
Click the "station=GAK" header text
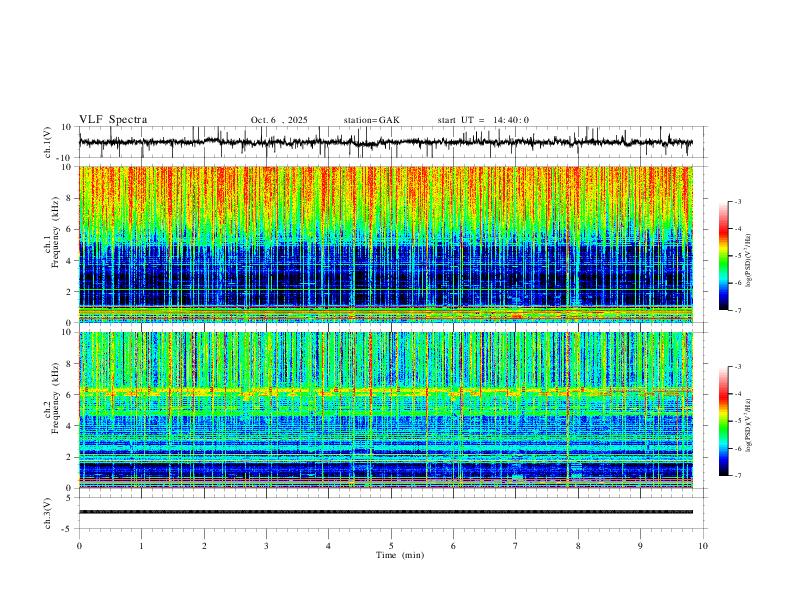371,120
